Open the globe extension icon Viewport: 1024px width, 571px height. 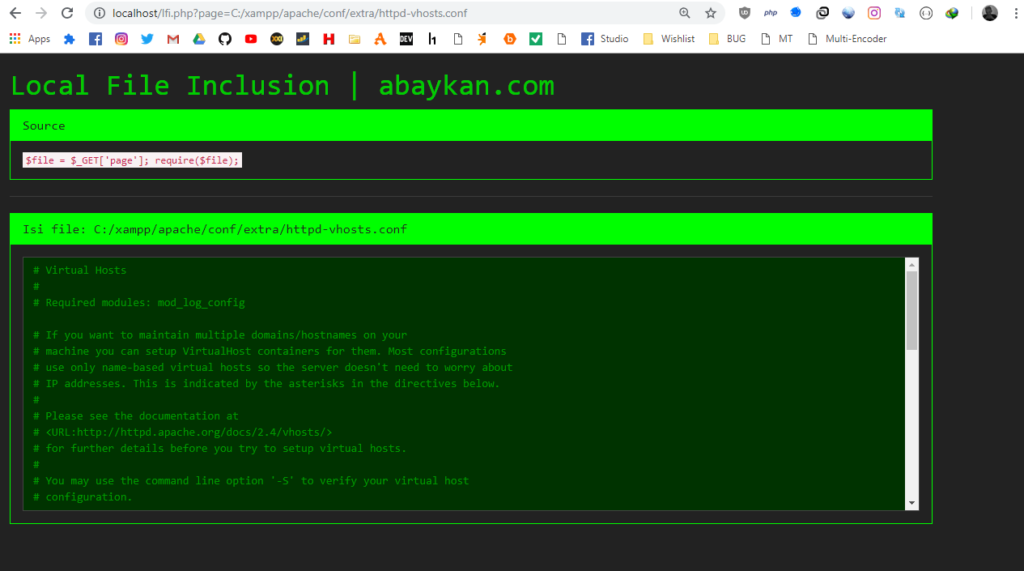coord(848,13)
